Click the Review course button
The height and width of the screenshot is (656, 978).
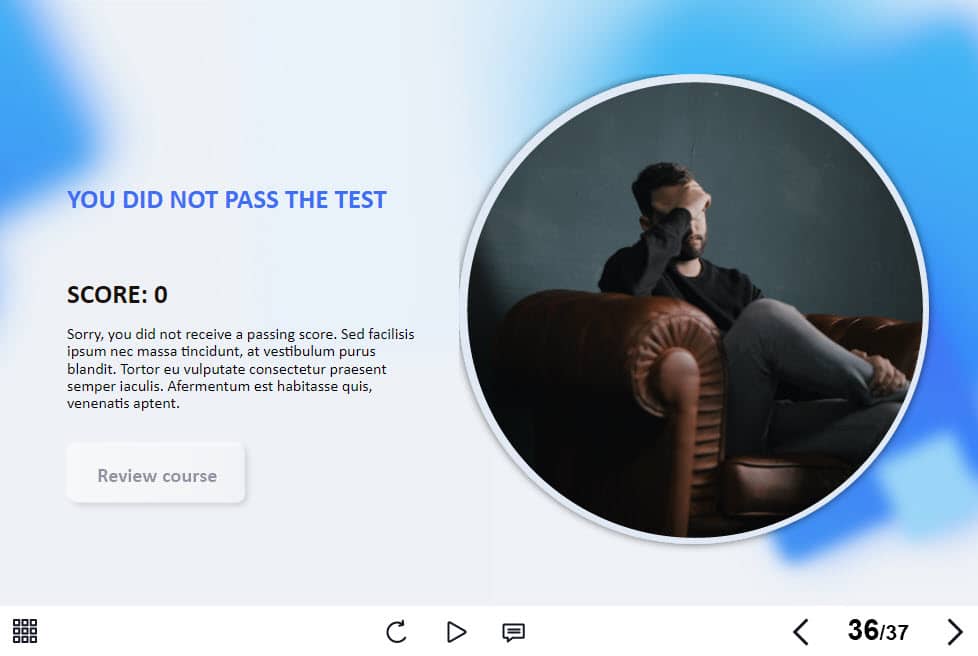156,473
